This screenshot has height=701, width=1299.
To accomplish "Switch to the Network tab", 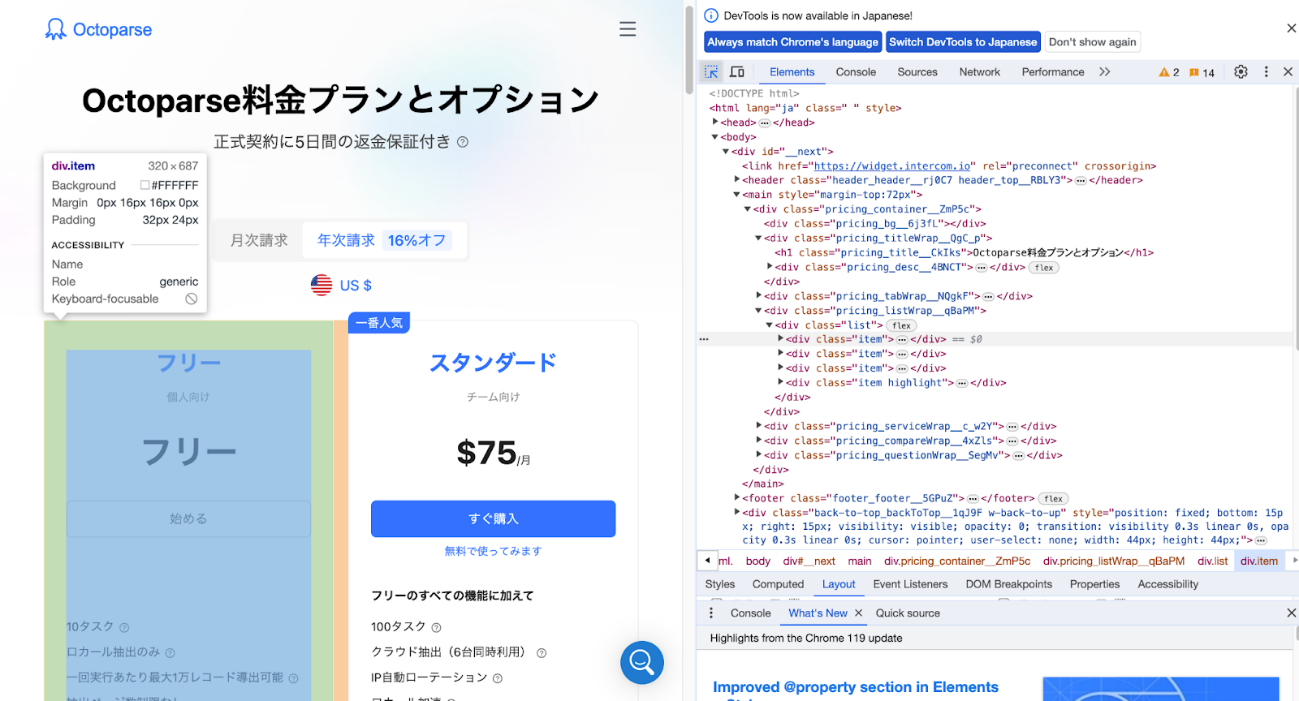I will 980,72.
